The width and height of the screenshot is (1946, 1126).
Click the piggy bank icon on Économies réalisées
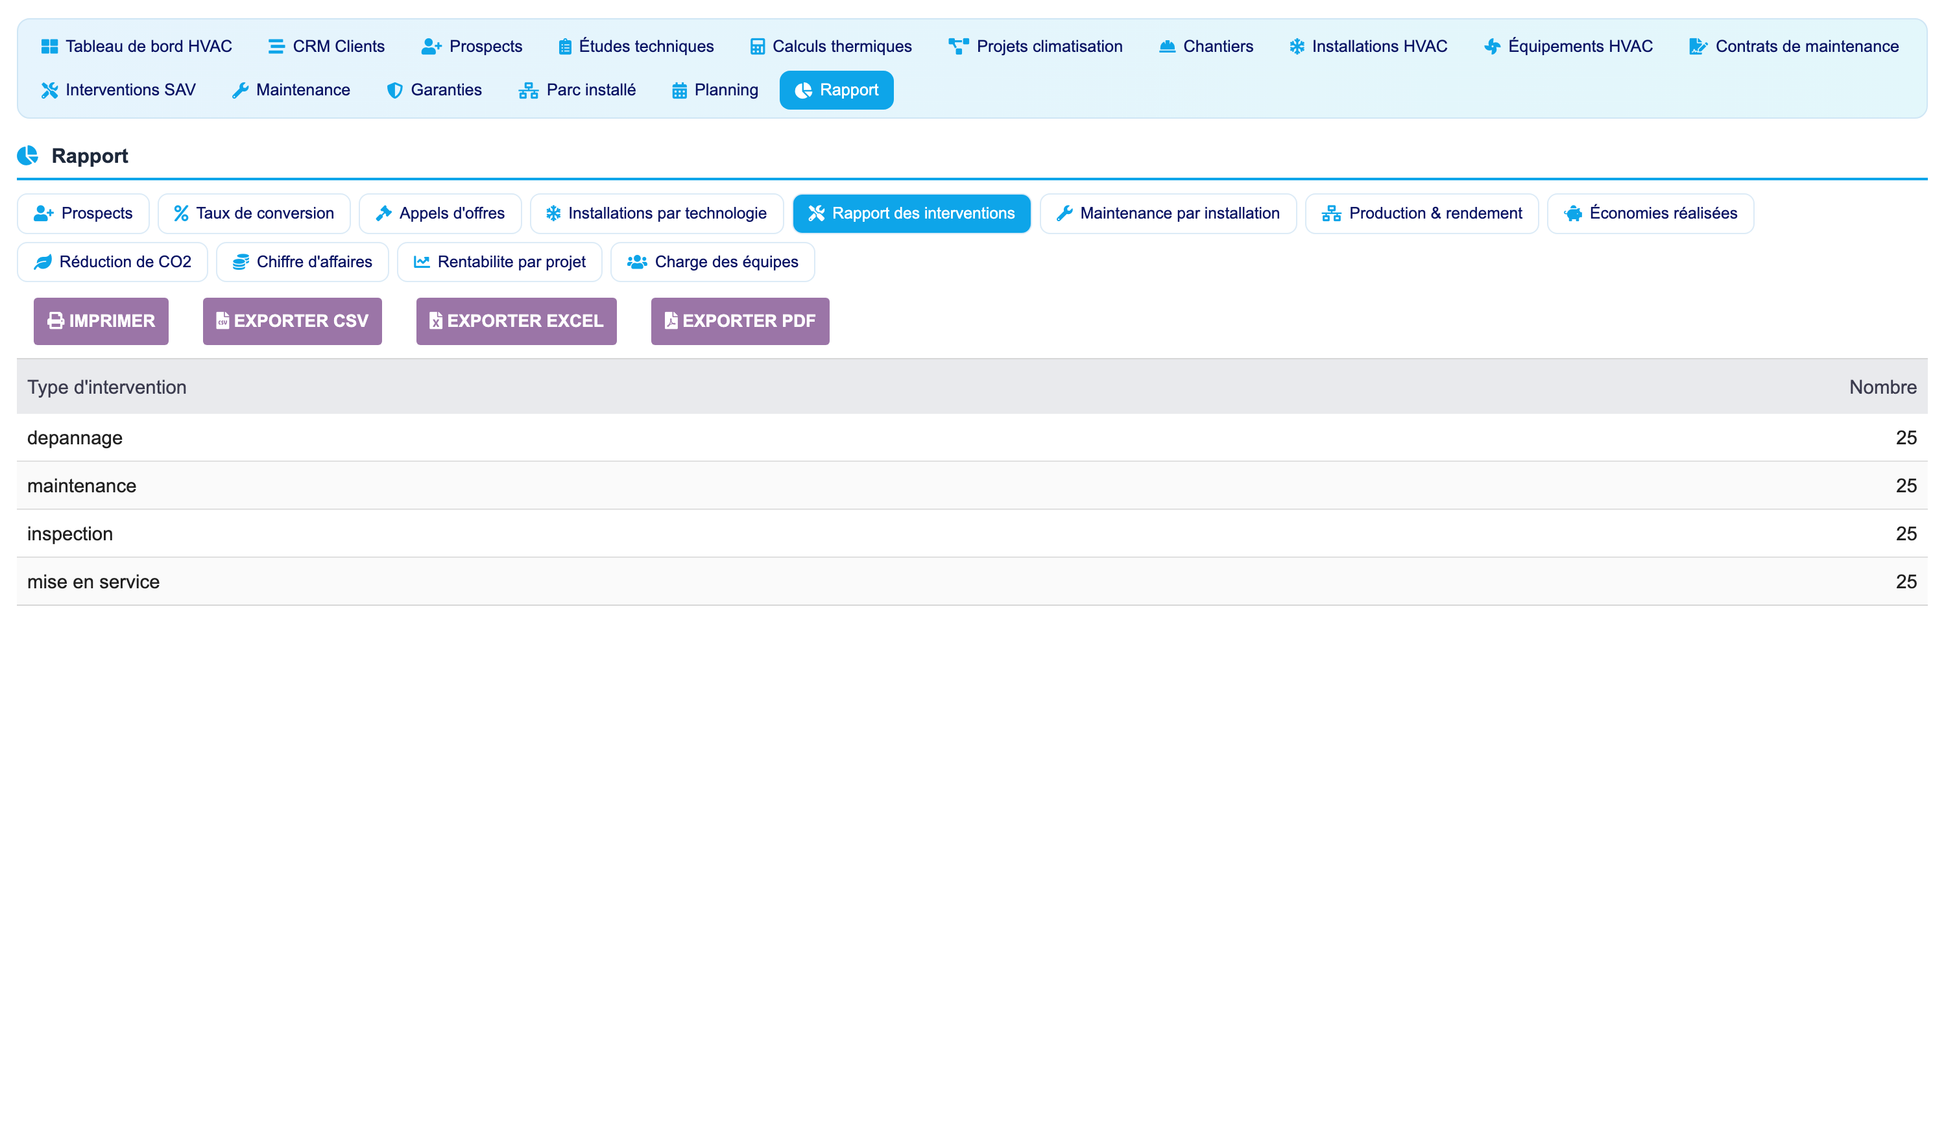pyautogui.click(x=1573, y=214)
